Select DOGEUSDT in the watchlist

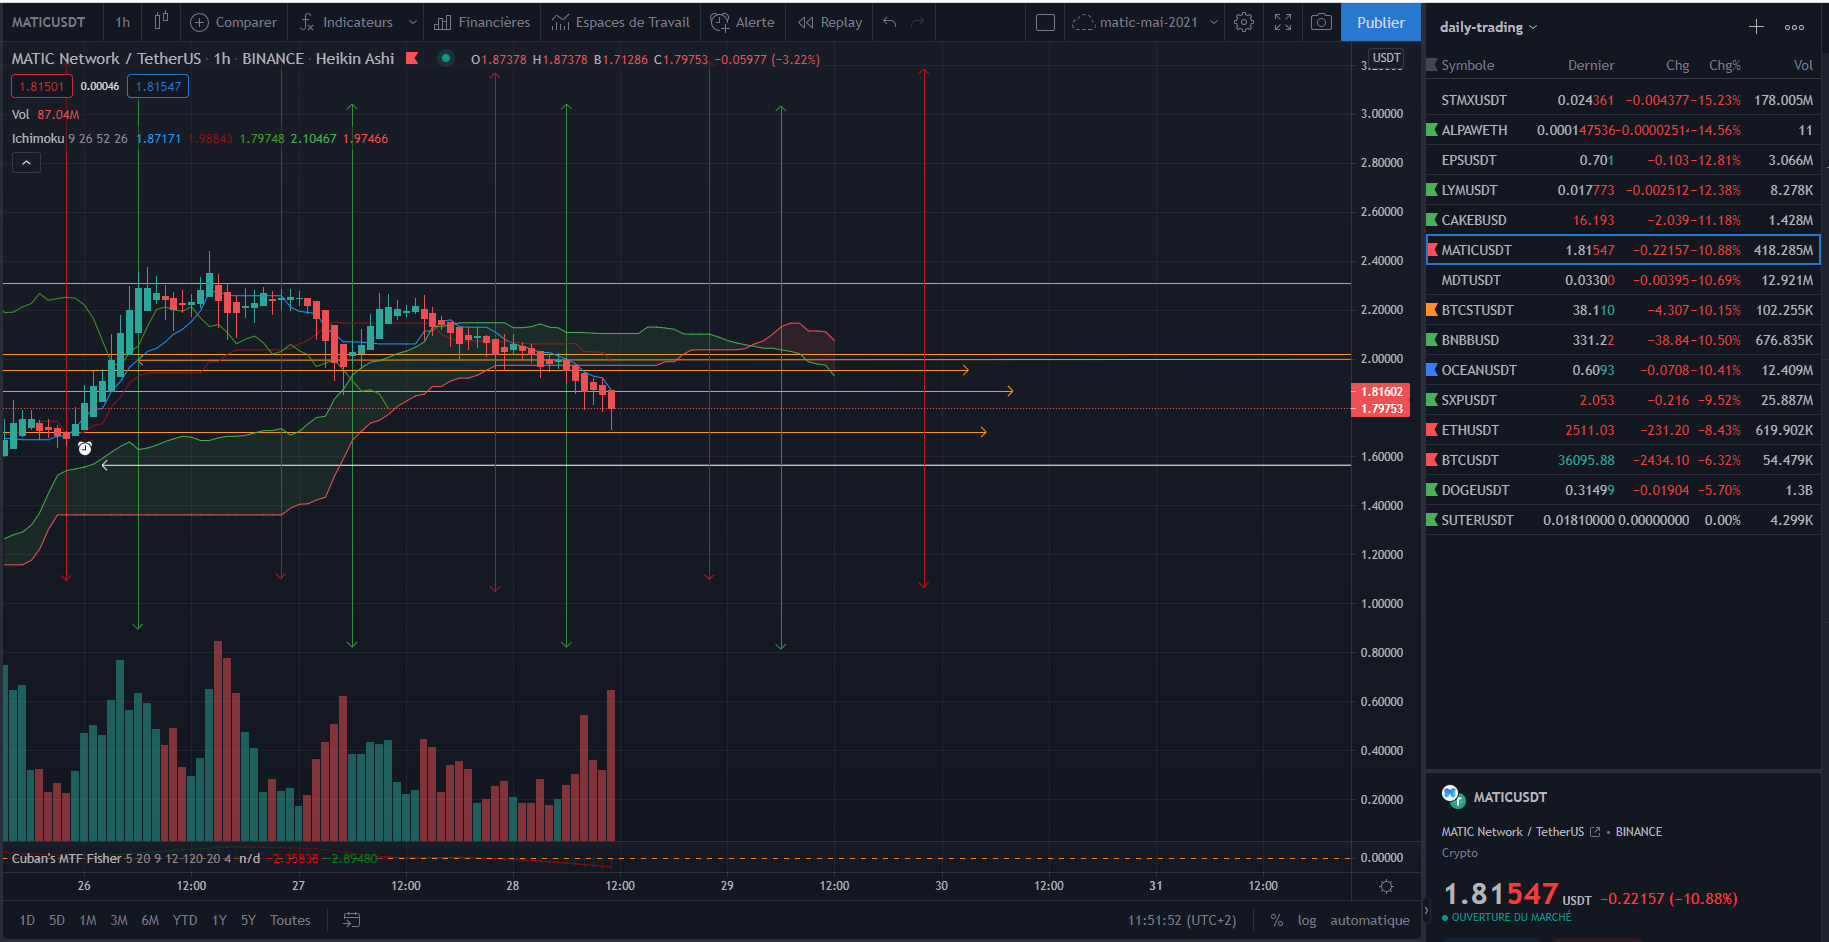[x=1623, y=490]
